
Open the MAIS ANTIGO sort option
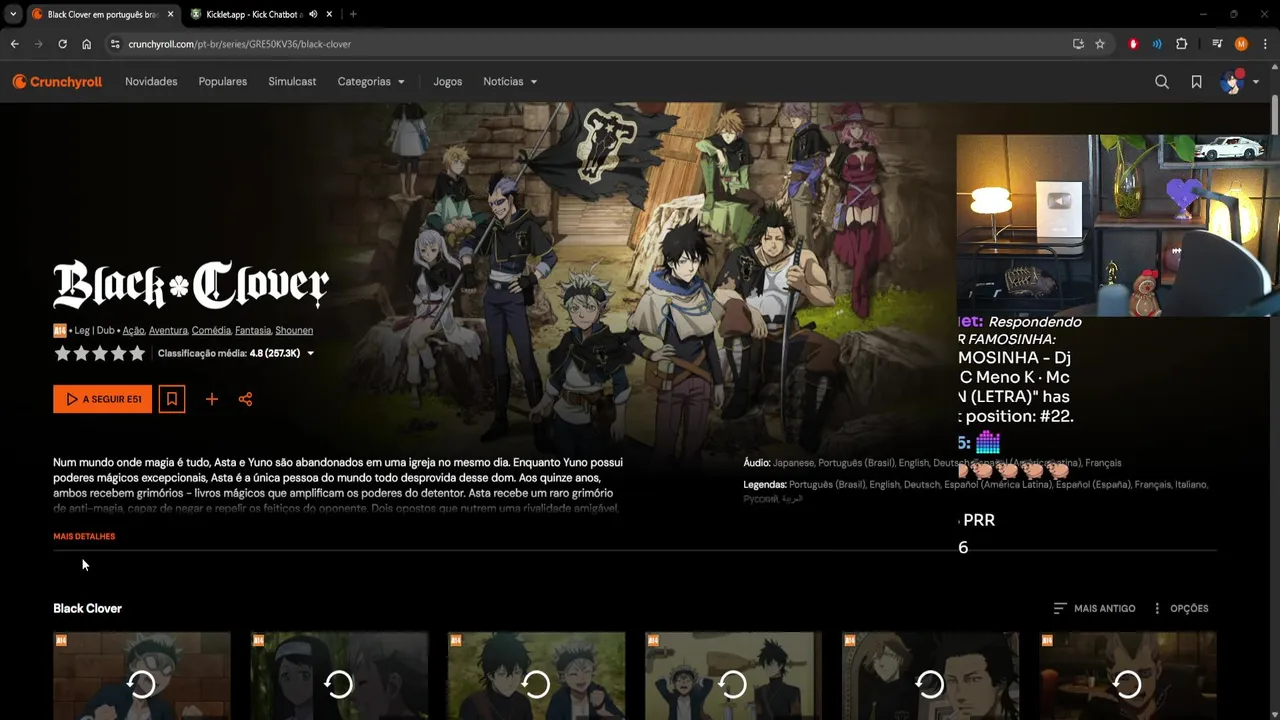[1094, 608]
